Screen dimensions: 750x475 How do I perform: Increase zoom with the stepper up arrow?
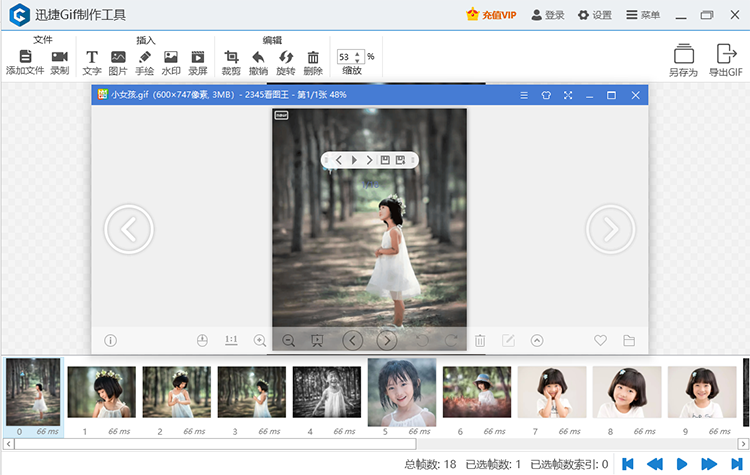357,54
